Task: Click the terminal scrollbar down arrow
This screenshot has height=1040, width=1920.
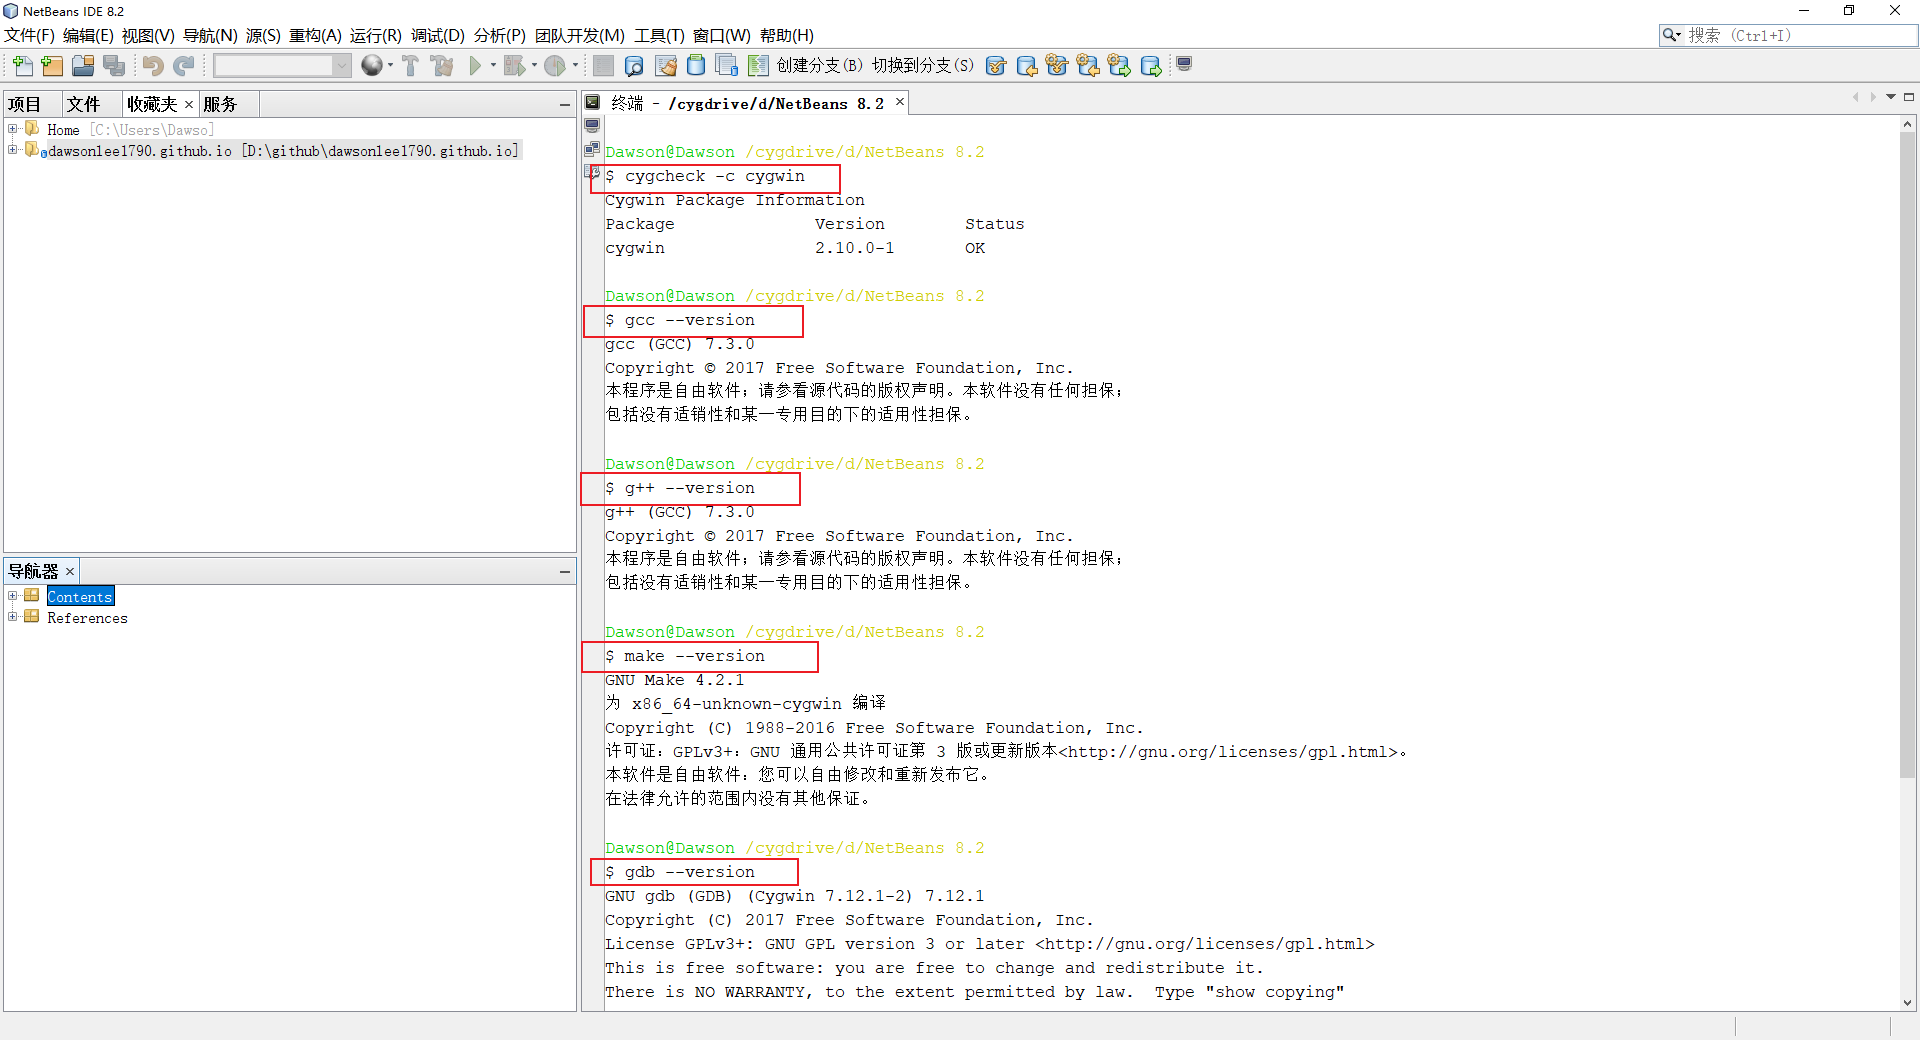Action: point(1907,1002)
